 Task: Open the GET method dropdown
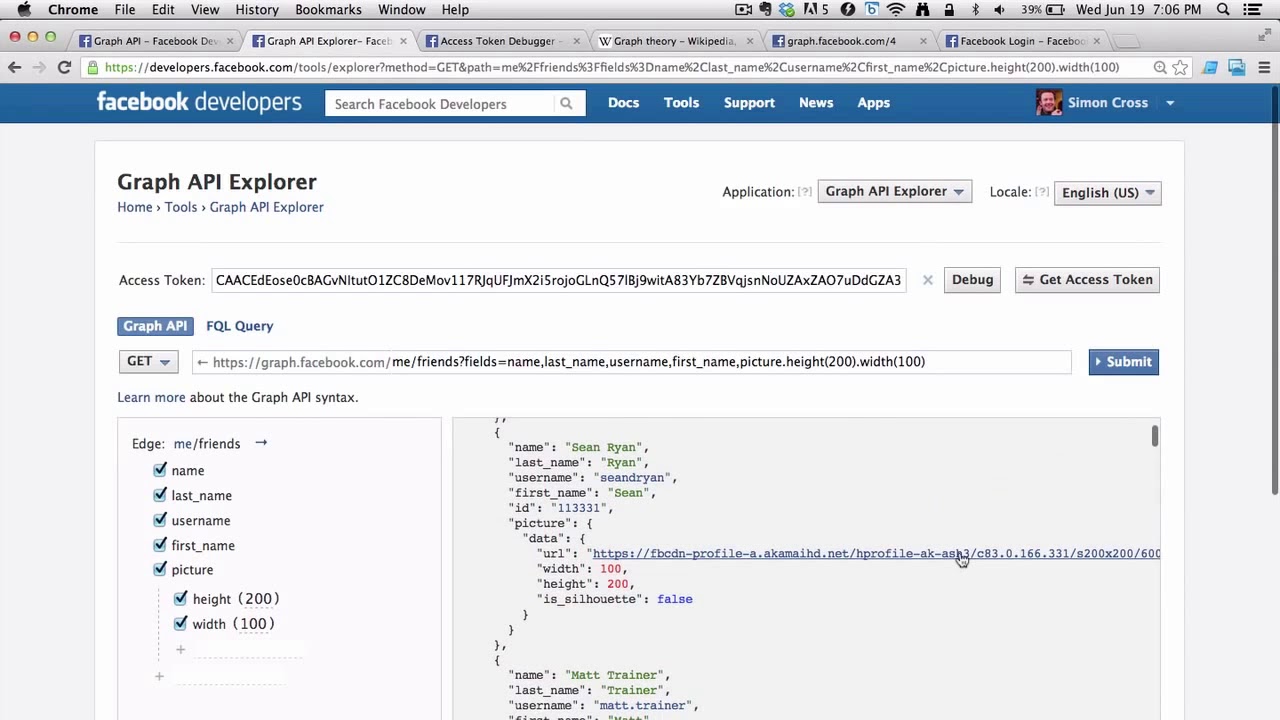pos(148,362)
